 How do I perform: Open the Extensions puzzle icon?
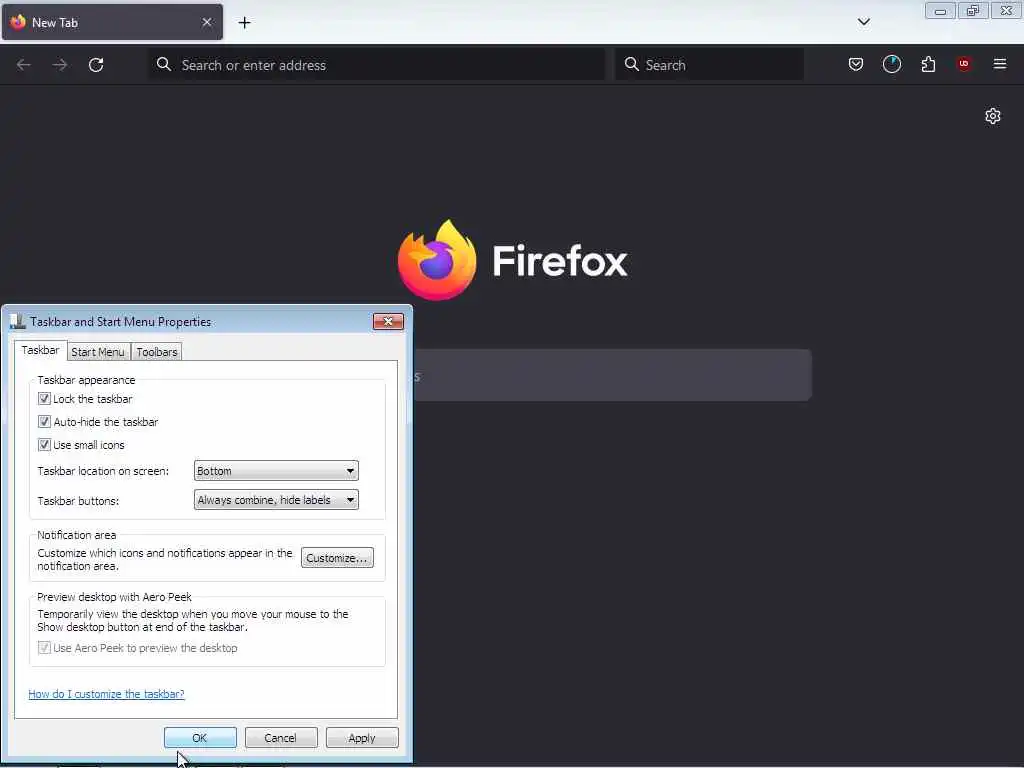tap(928, 64)
